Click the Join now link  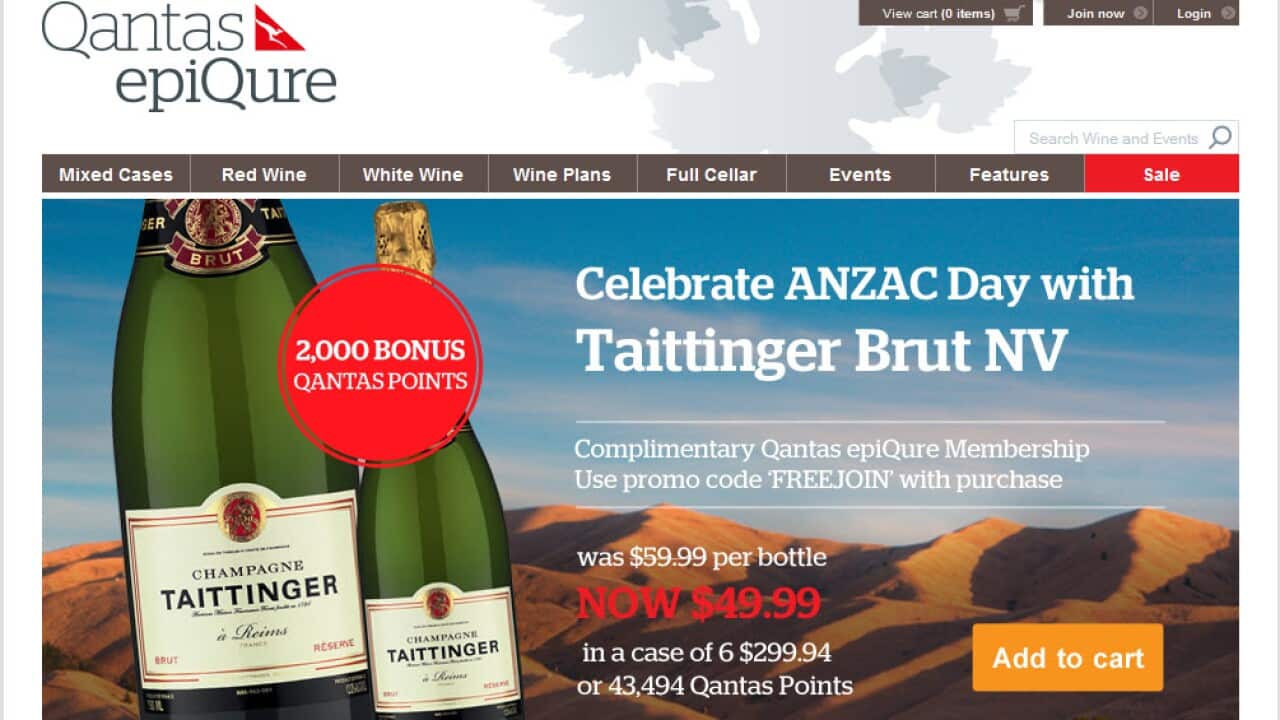coord(1097,13)
